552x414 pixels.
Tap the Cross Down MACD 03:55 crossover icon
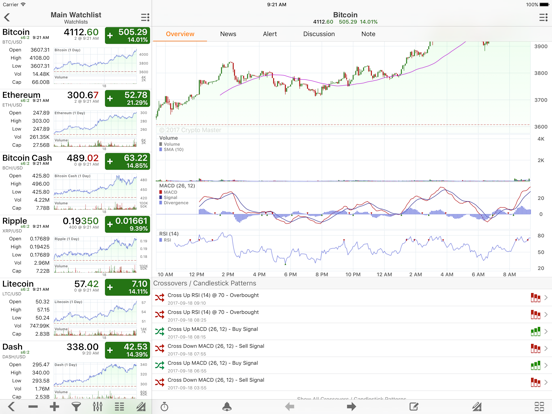click(159, 382)
